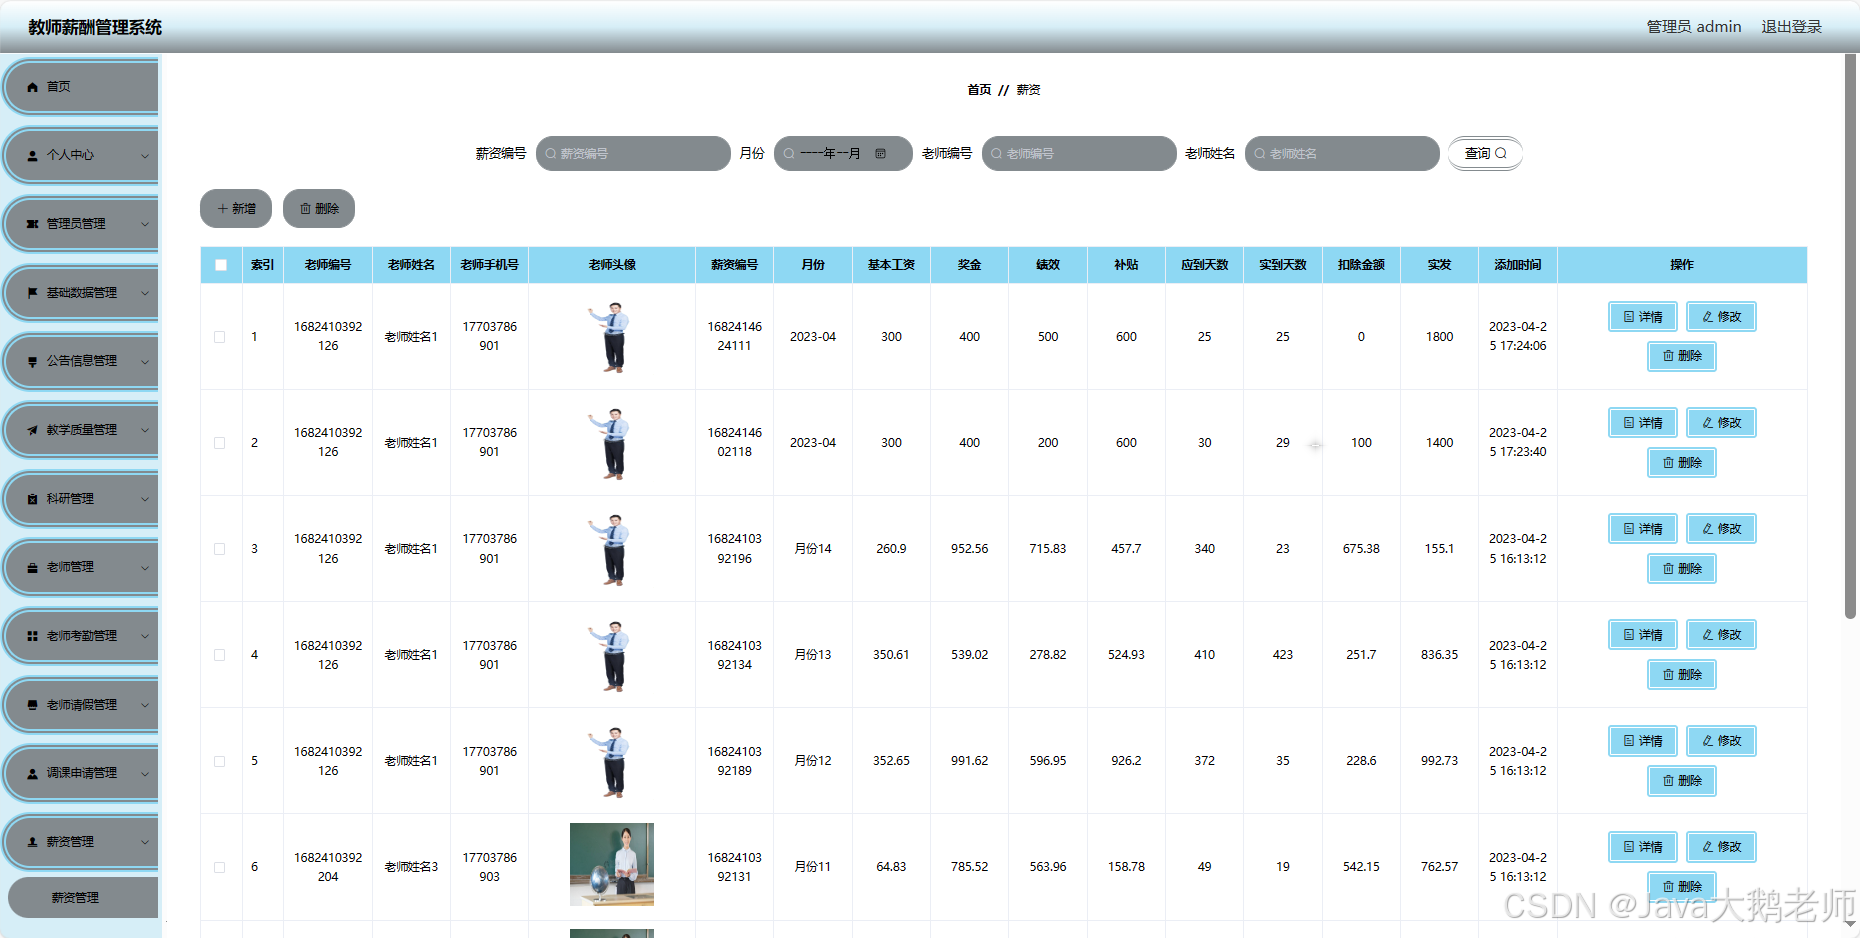Click the 老师编号 search input field

click(1079, 154)
